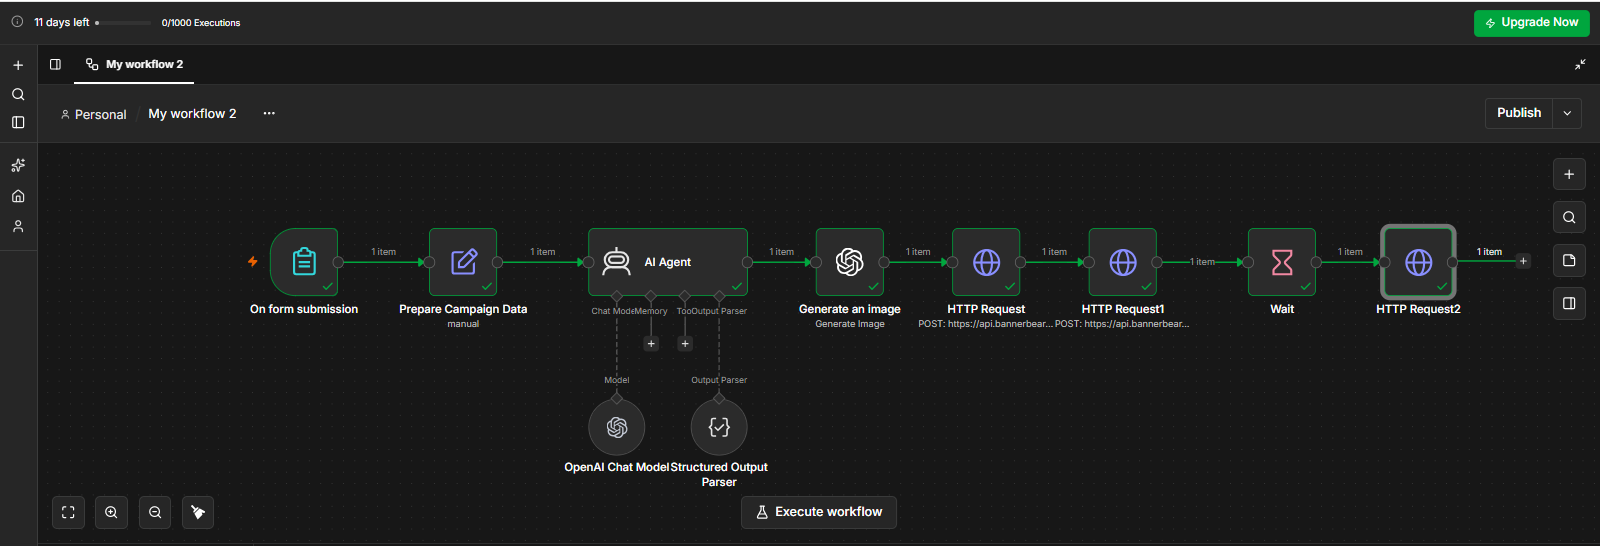The height and width of the screenshot is (546, 1600).
Task: Open search in the left sidebar
Action: tap(18, 94)
